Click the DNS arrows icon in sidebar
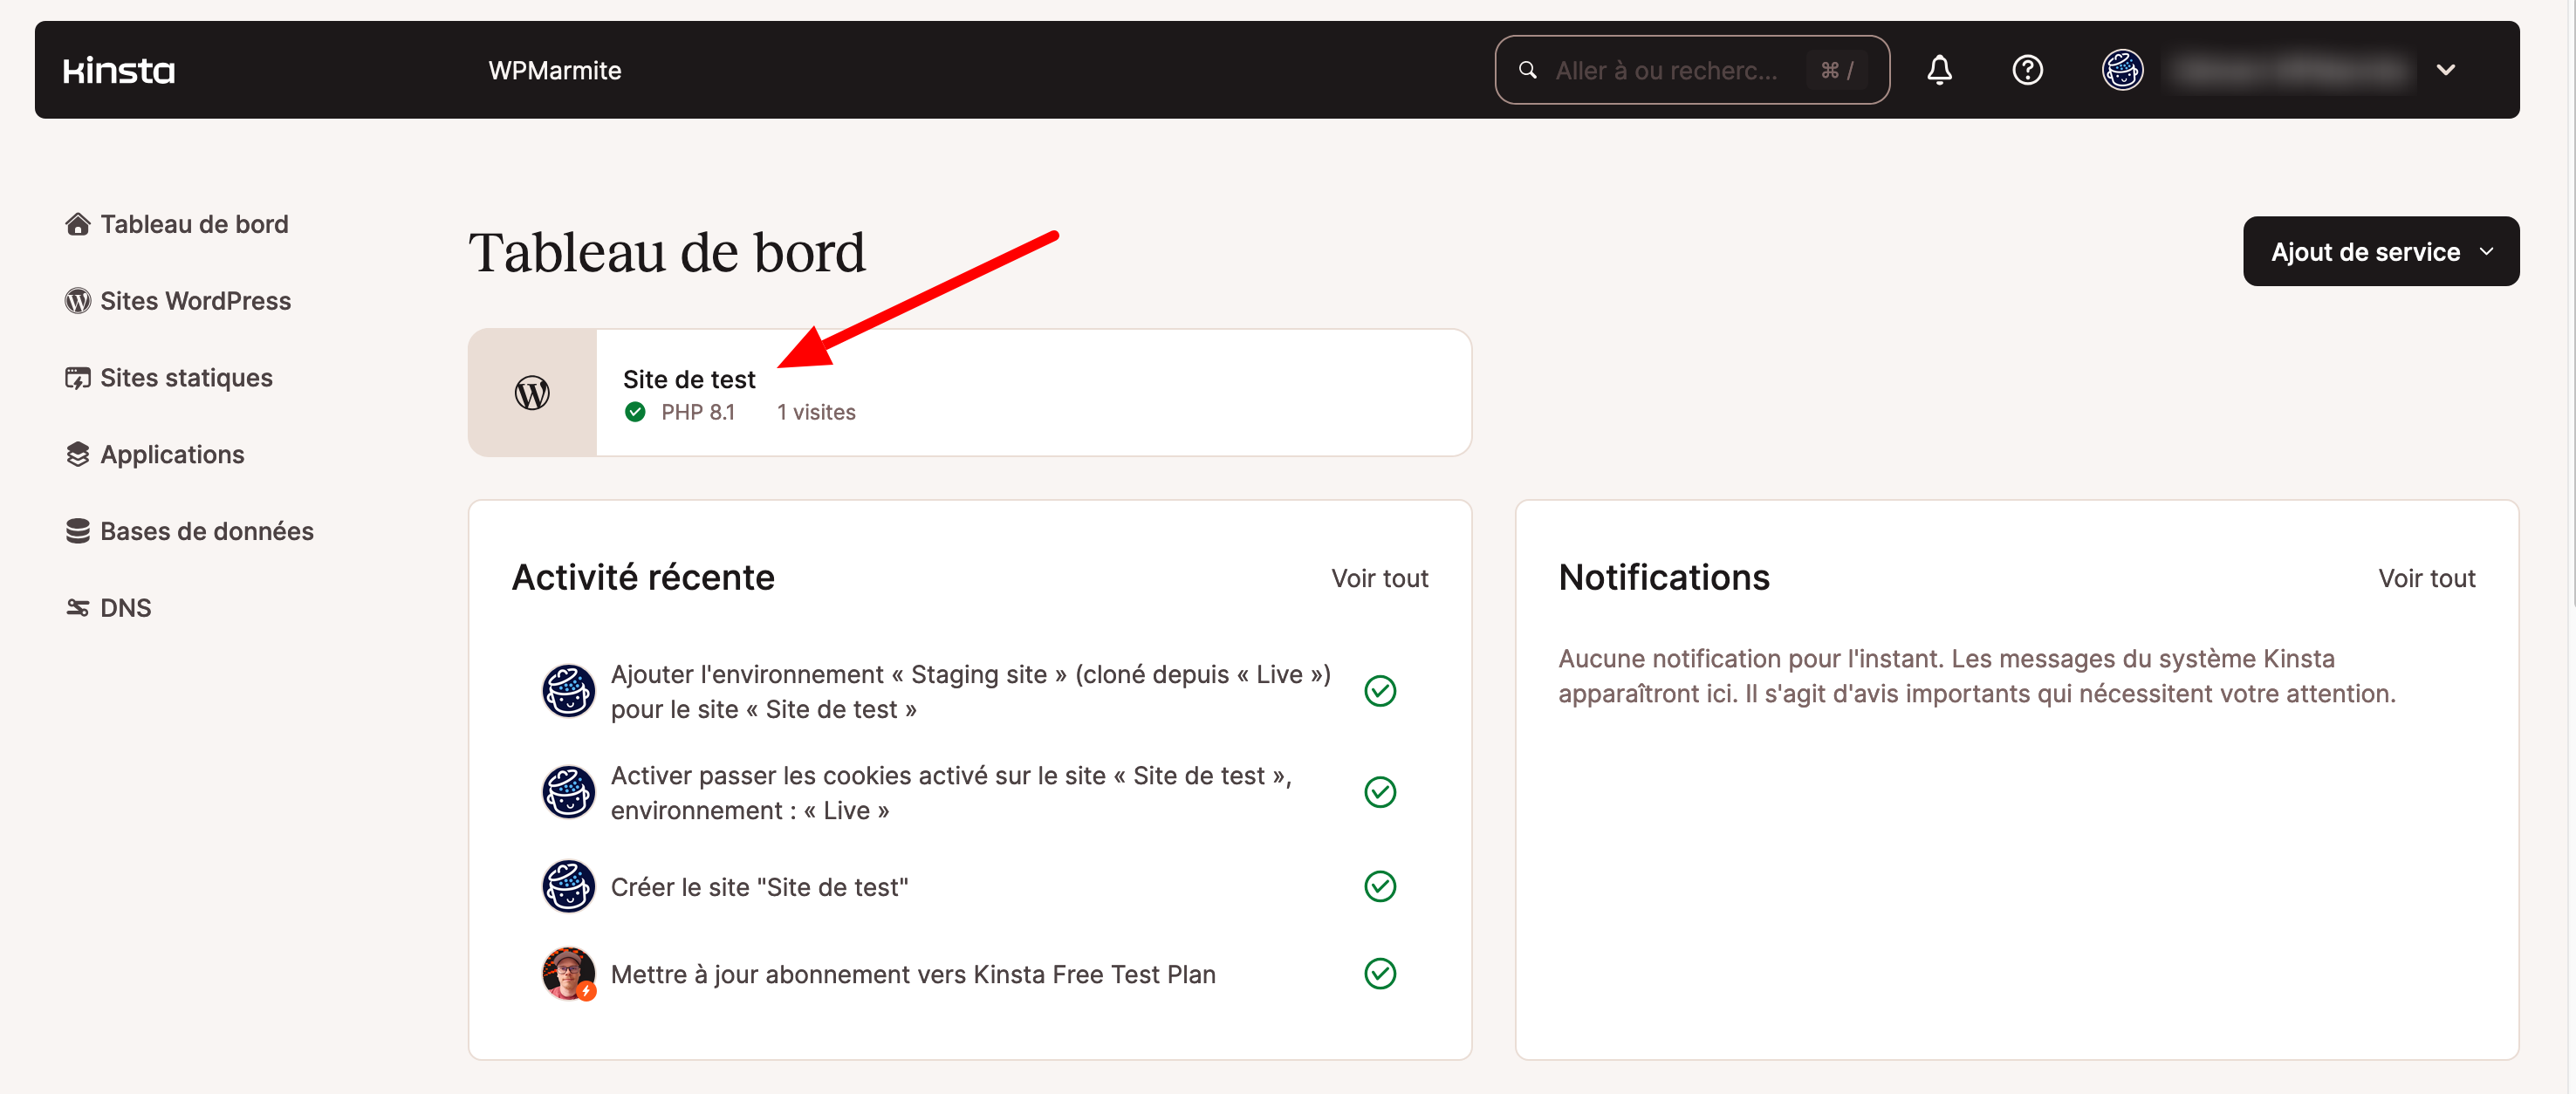Image resolution: width=2576 pixels, height=1094 pixels. (78, 608)
